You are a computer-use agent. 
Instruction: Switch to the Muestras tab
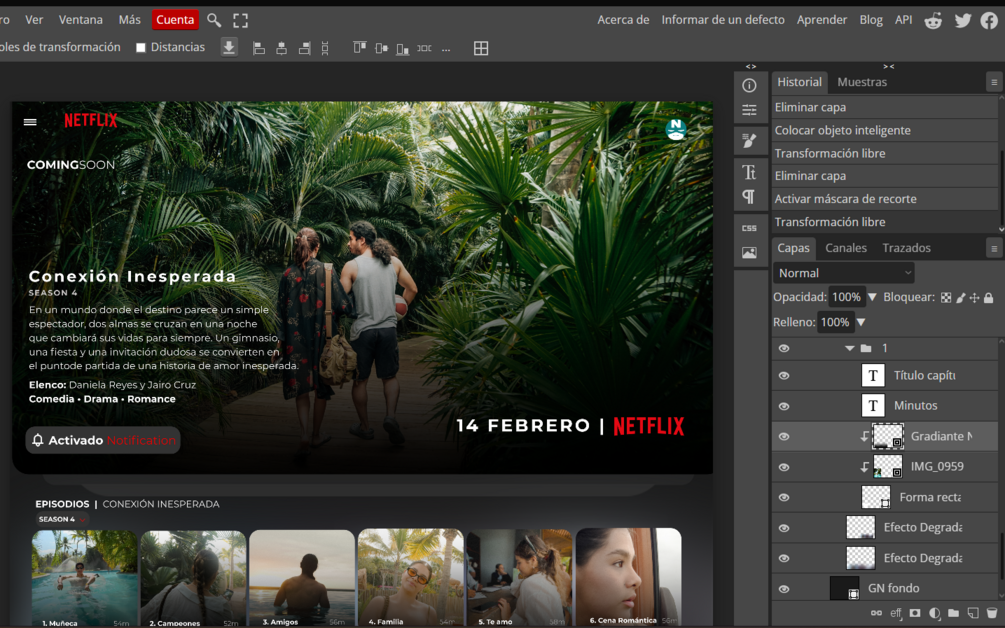coord(862,82)
